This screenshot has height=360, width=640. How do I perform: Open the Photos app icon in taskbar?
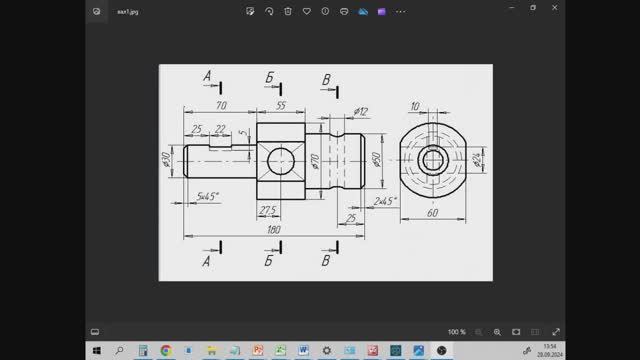pos(418,351)
